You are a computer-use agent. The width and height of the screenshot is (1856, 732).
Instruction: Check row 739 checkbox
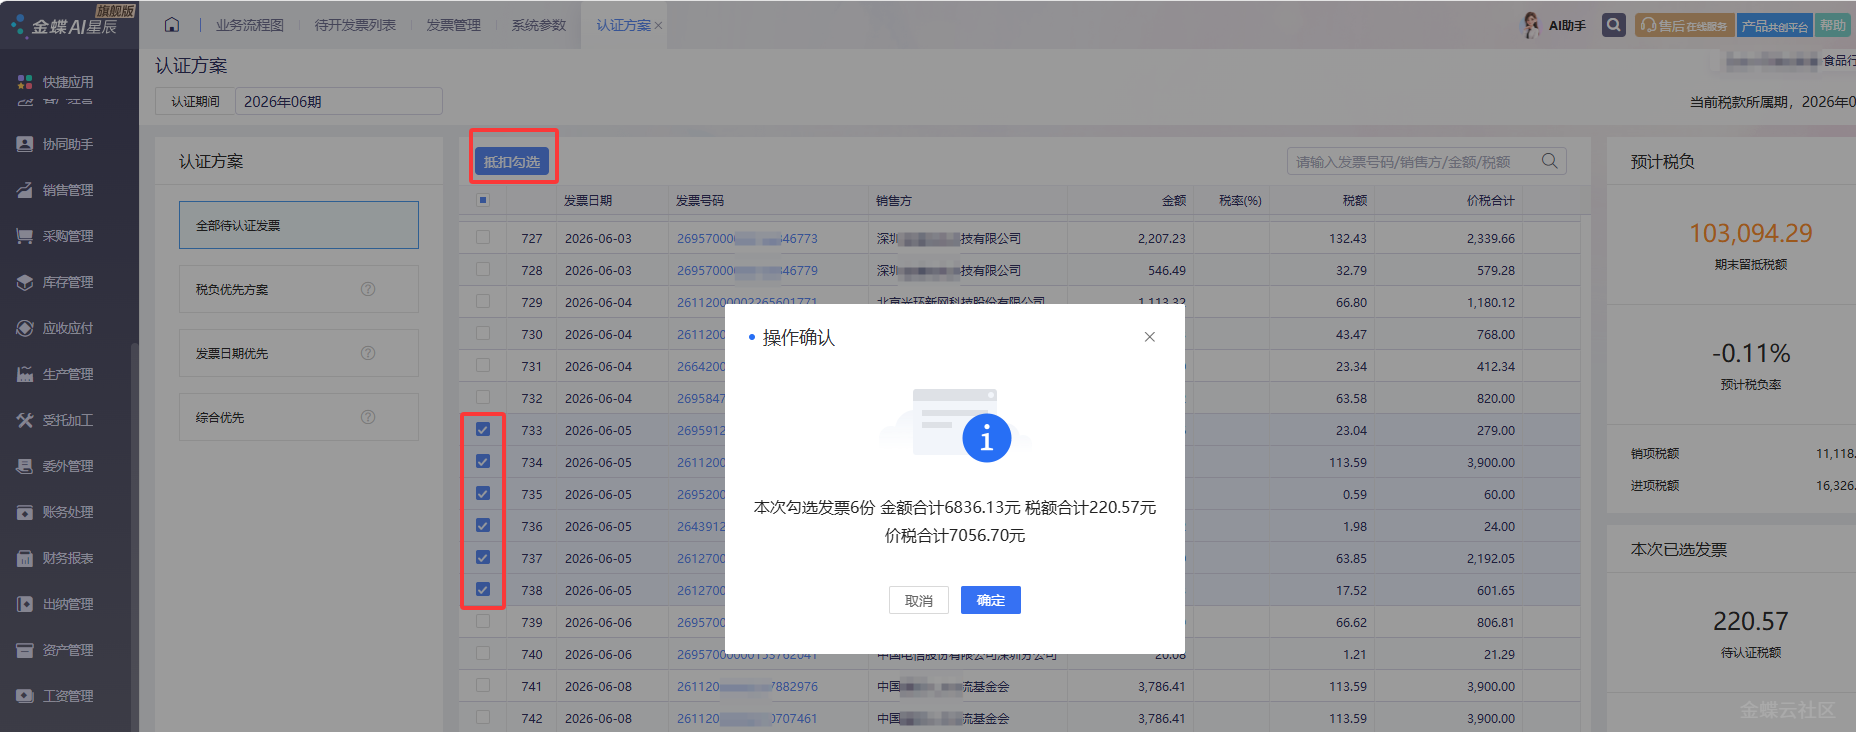click(483, 622)
